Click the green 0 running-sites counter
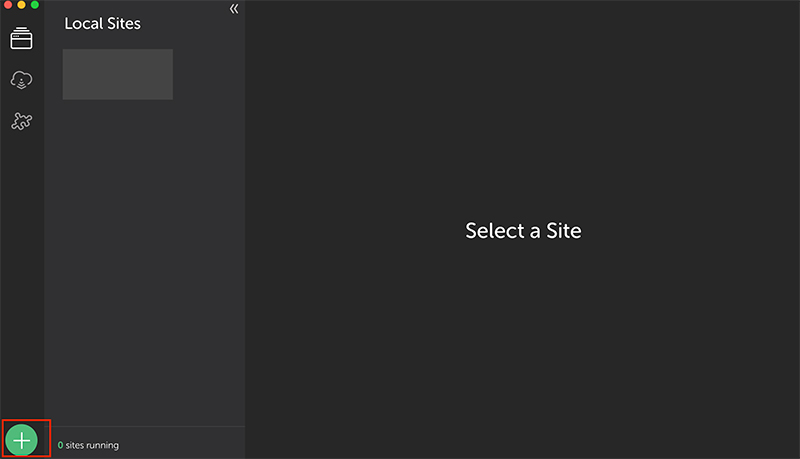 60,445
